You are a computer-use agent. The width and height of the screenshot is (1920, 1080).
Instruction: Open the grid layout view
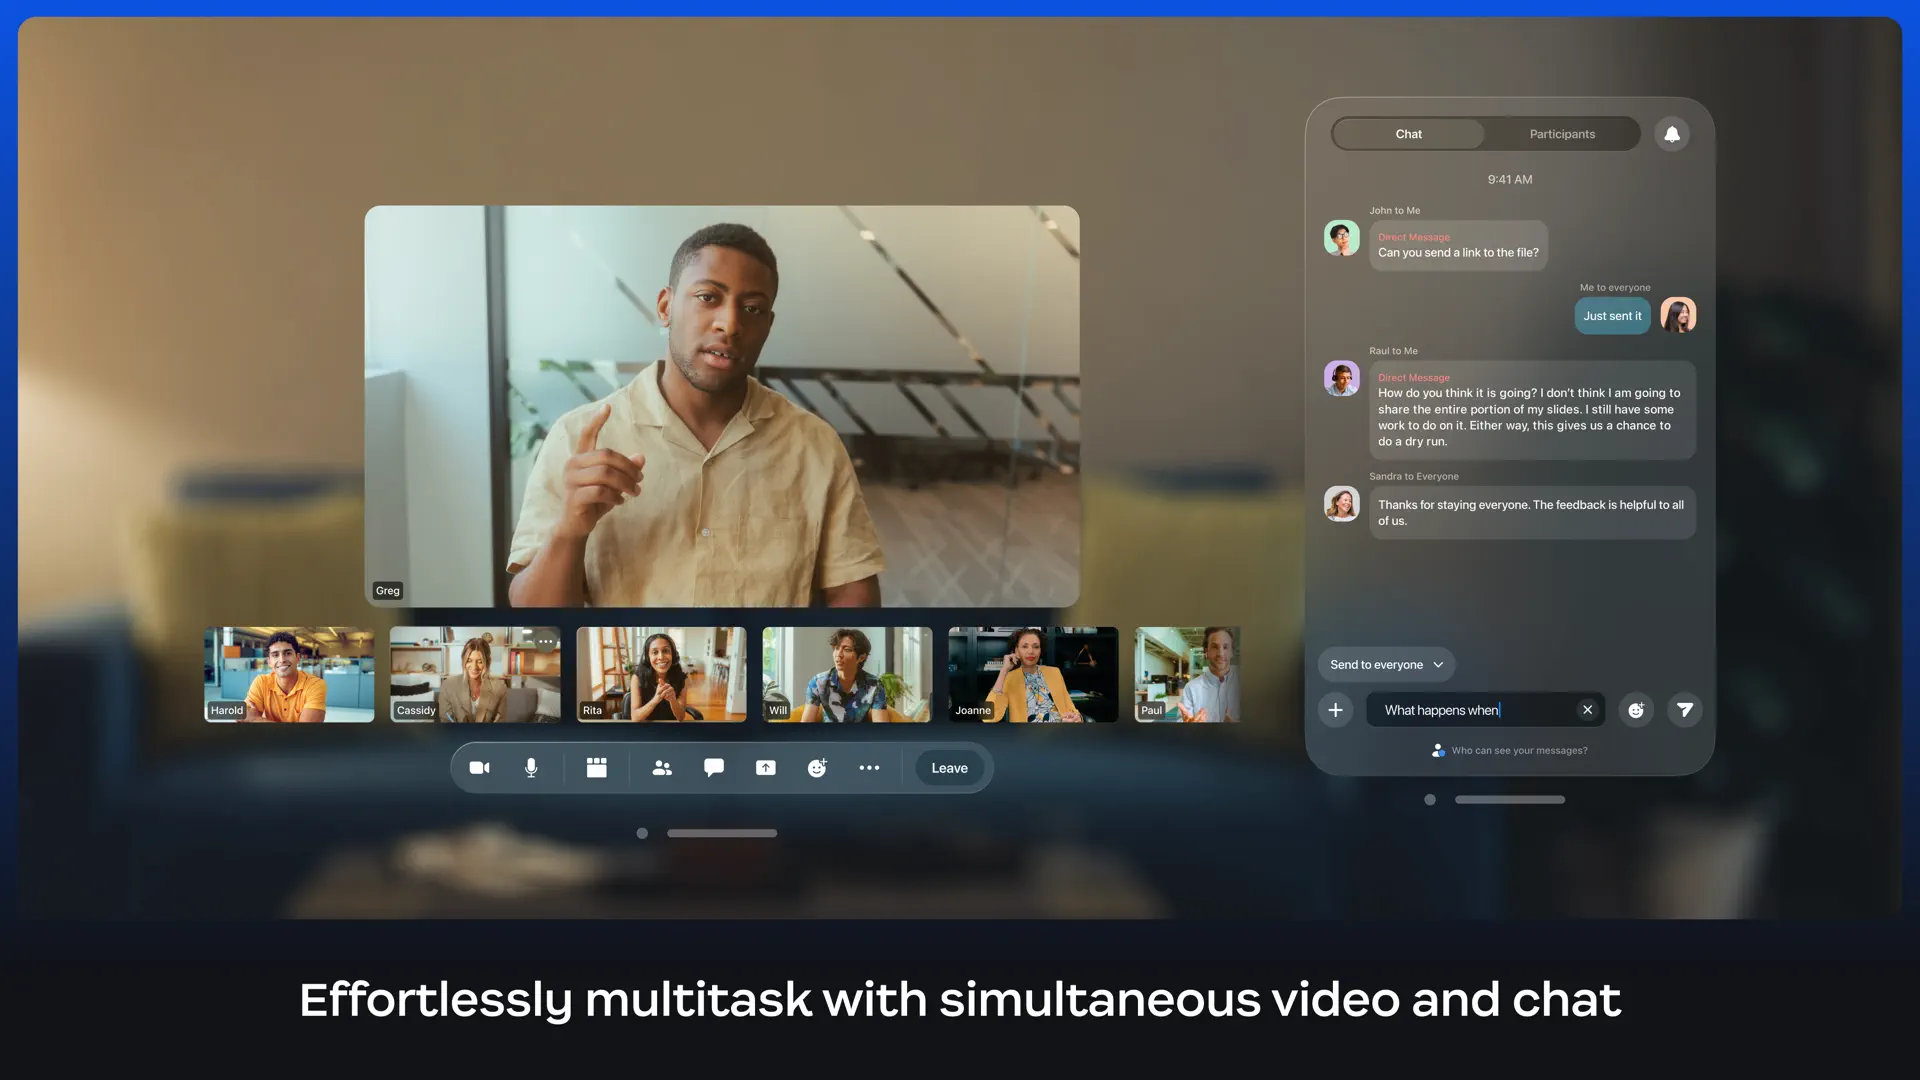(596, 767)
